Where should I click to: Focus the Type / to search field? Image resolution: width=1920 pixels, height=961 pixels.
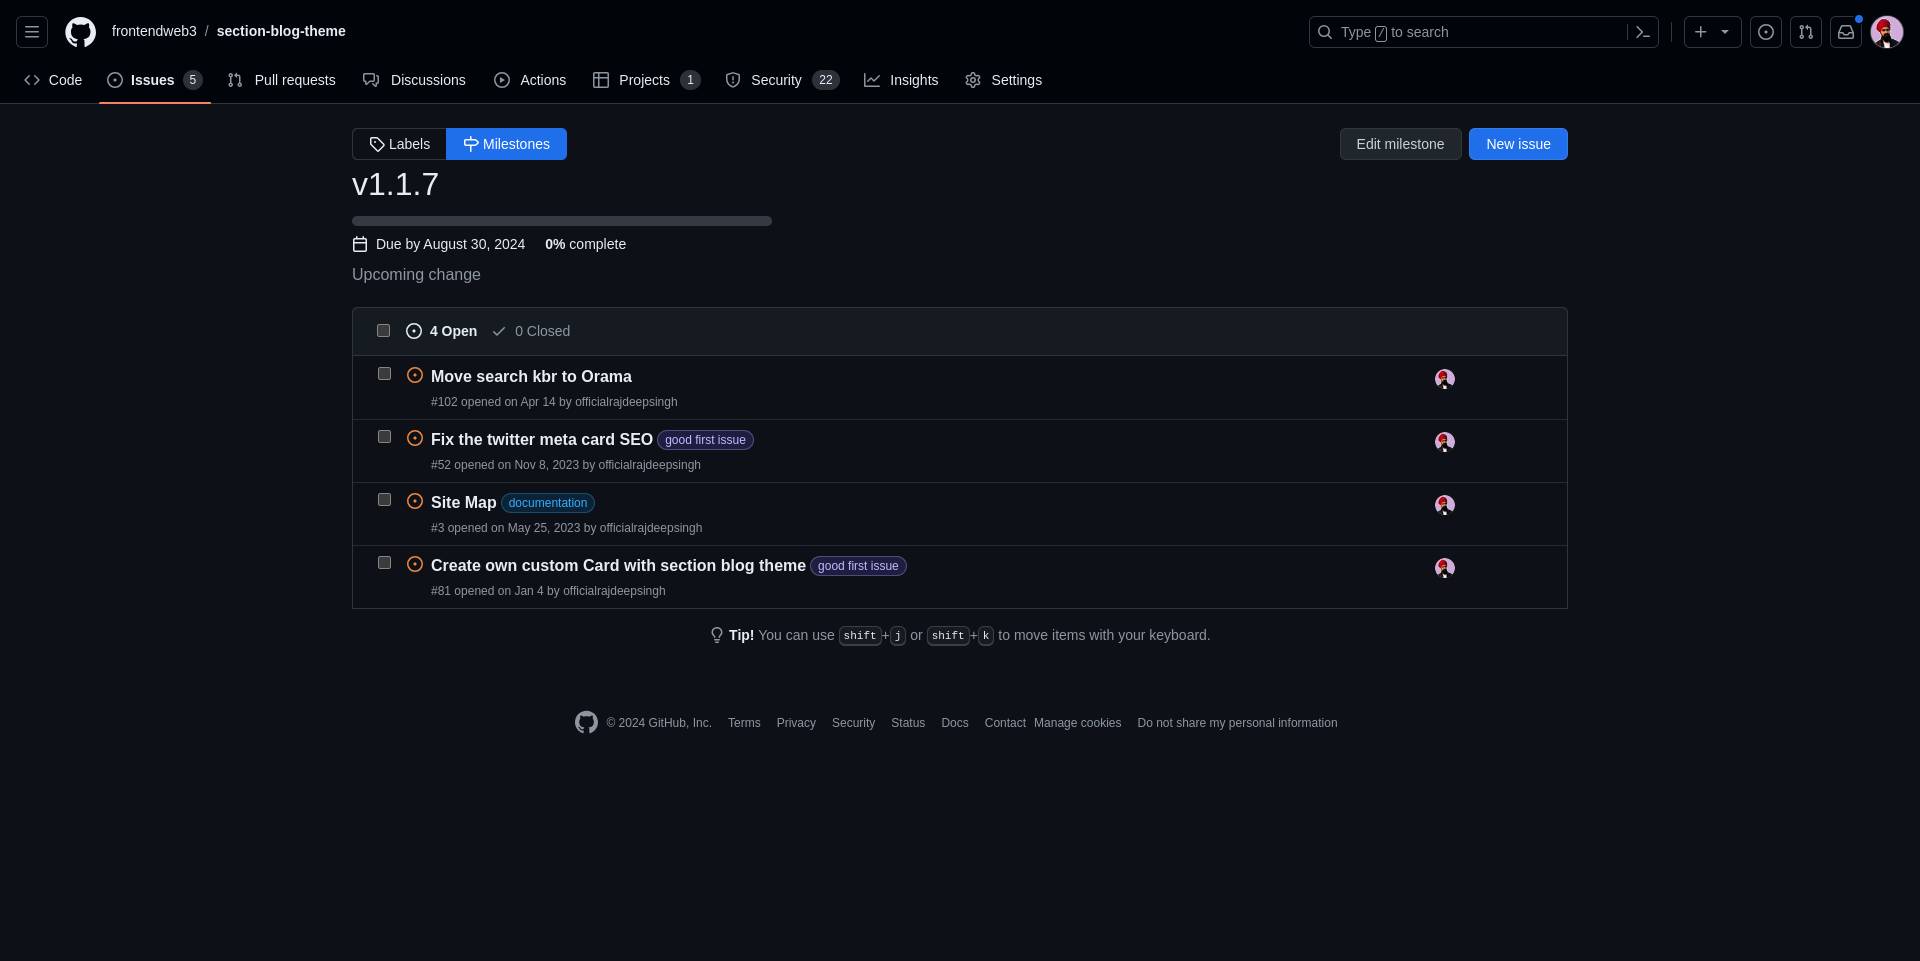pyautogui.click(x=1470, y=32)
